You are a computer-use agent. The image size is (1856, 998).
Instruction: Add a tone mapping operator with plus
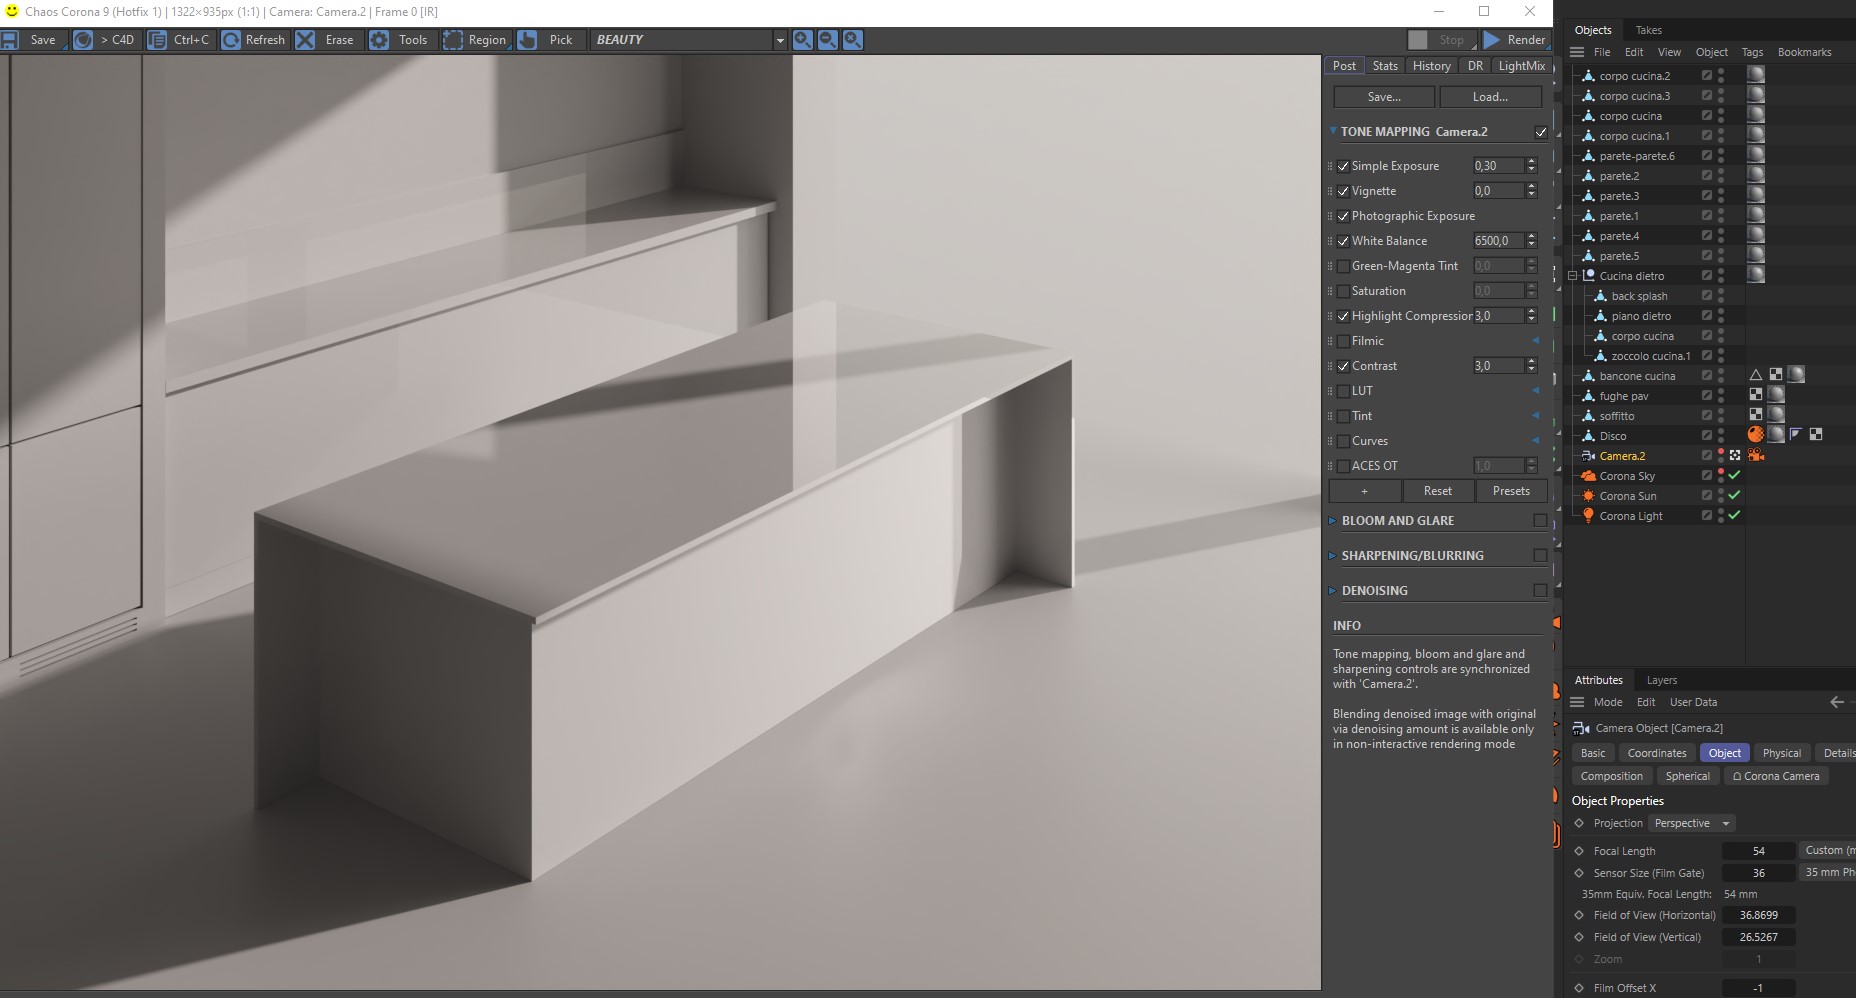1364,491
